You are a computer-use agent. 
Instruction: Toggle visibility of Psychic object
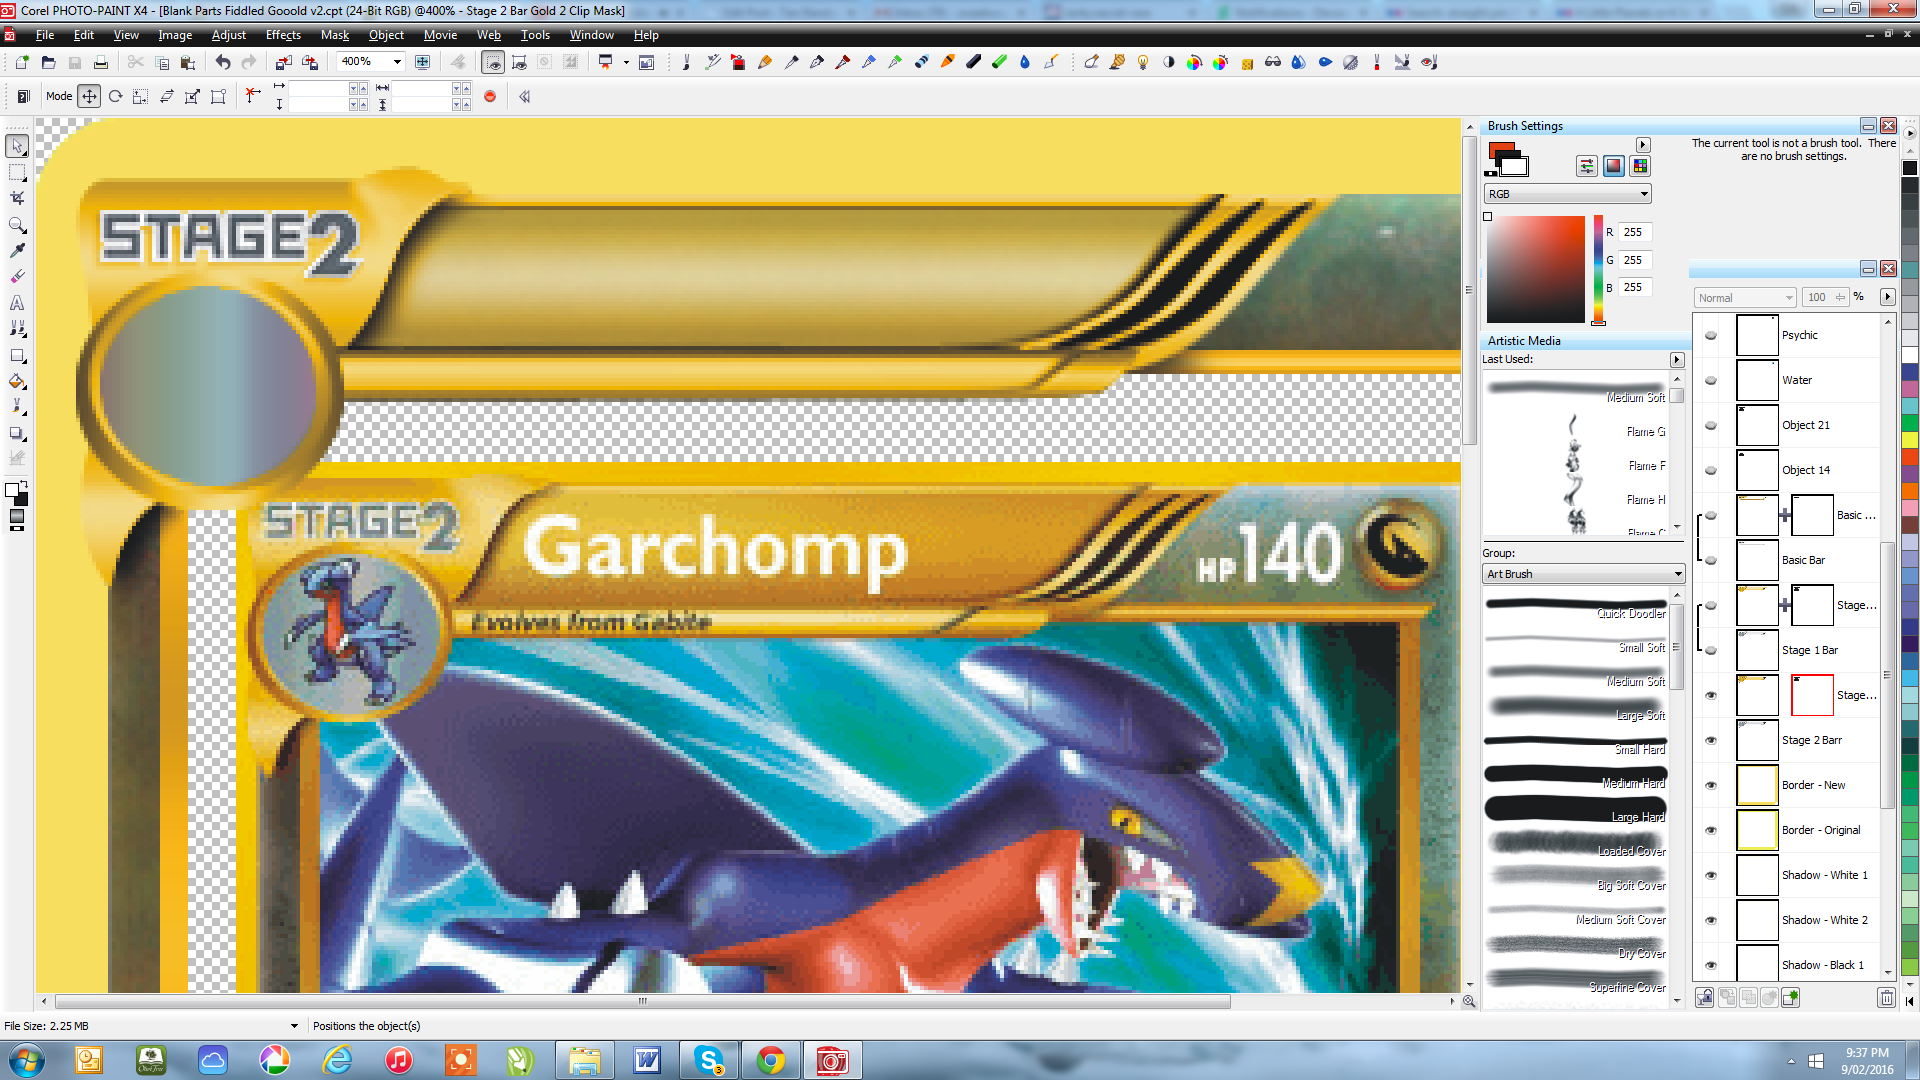click(1711, 335)
